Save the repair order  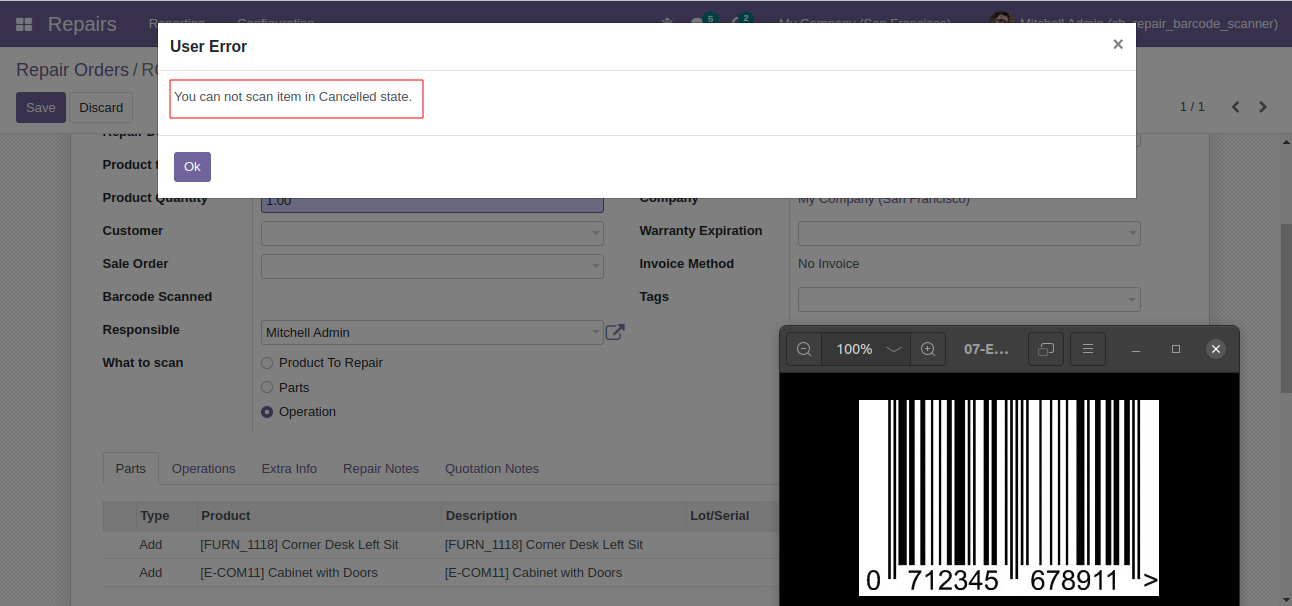tap(41, 107)
